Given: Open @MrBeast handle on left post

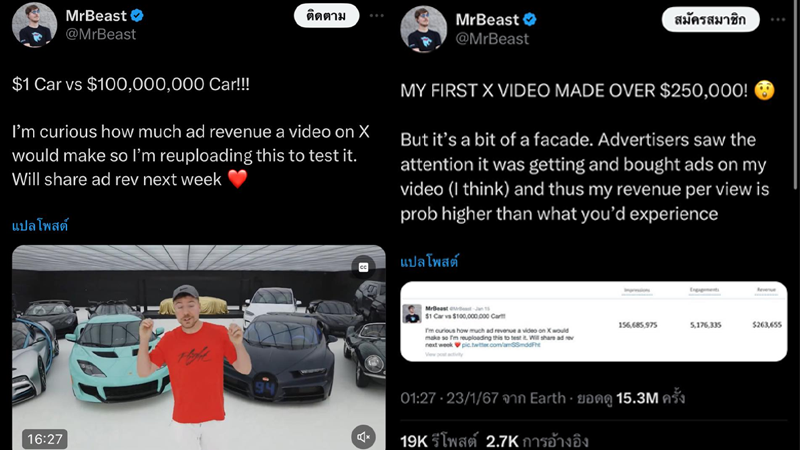Looking at the screenshot, I should [101, 34].
